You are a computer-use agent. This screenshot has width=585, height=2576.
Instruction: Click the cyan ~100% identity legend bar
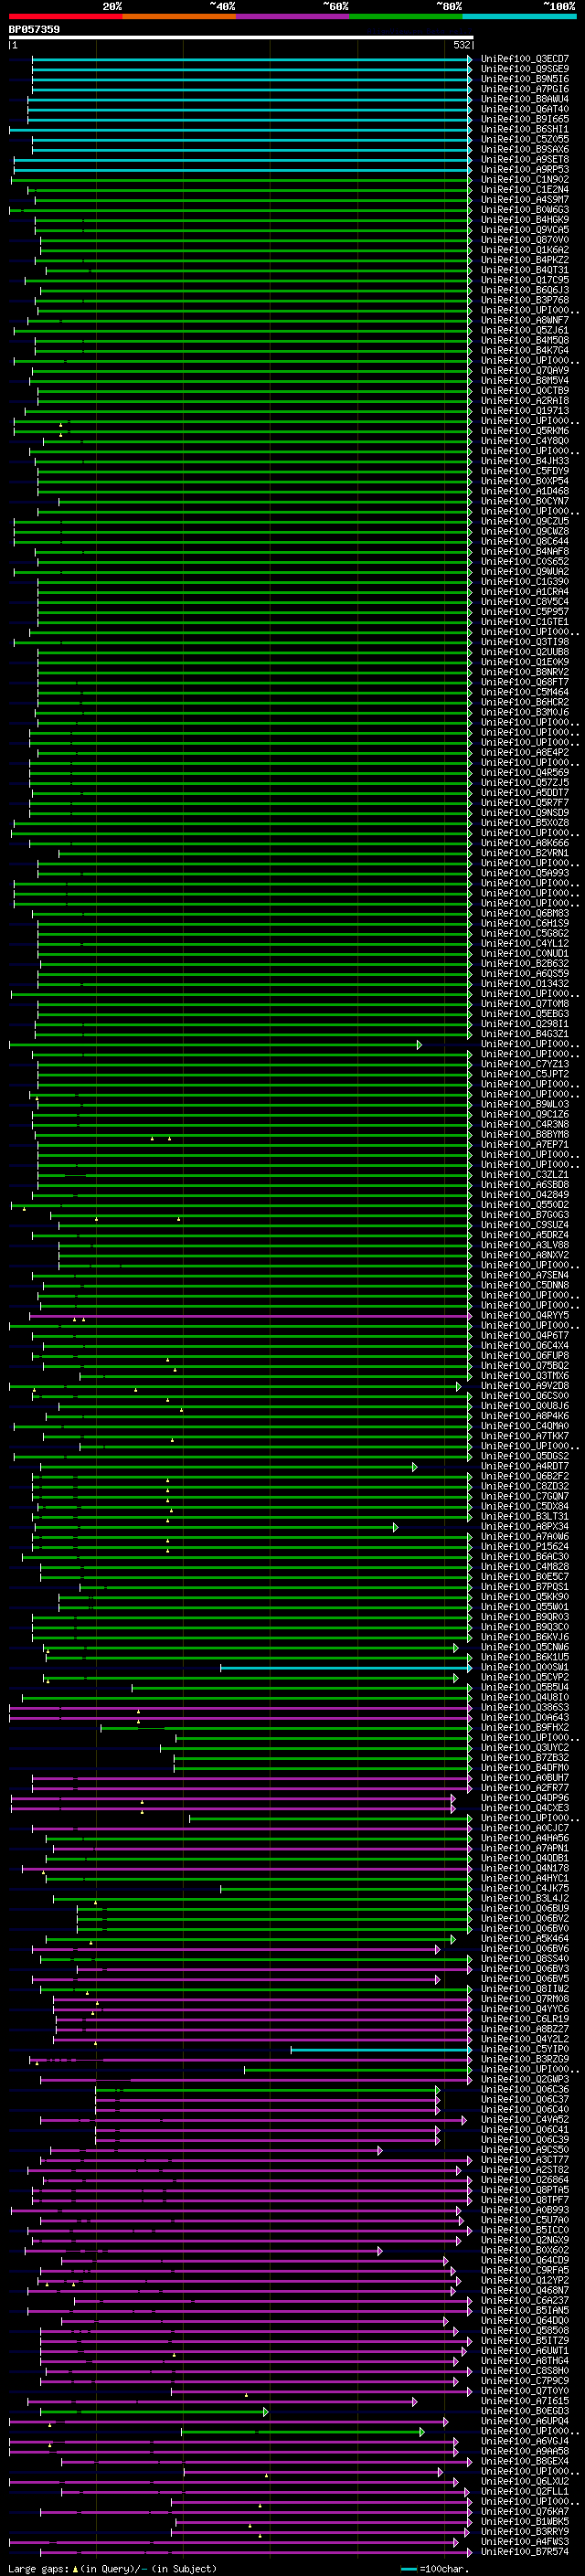(x=519, y=16)
